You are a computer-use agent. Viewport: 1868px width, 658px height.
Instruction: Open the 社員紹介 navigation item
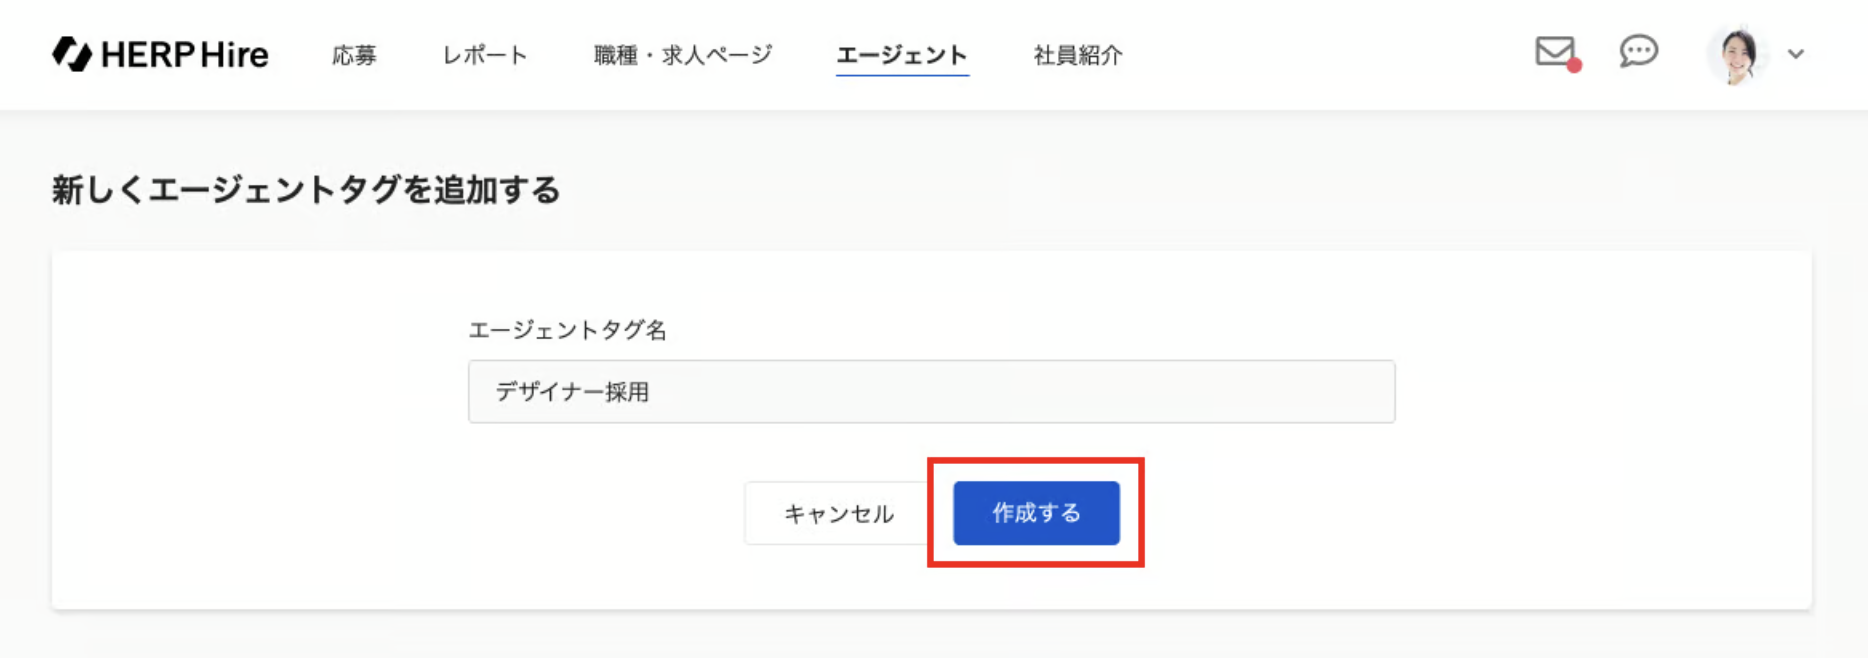point(1078,55)
